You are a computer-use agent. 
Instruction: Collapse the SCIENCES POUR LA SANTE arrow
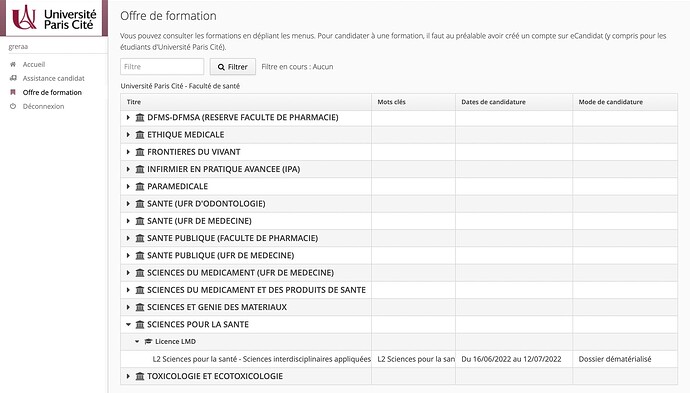point(128,324)
